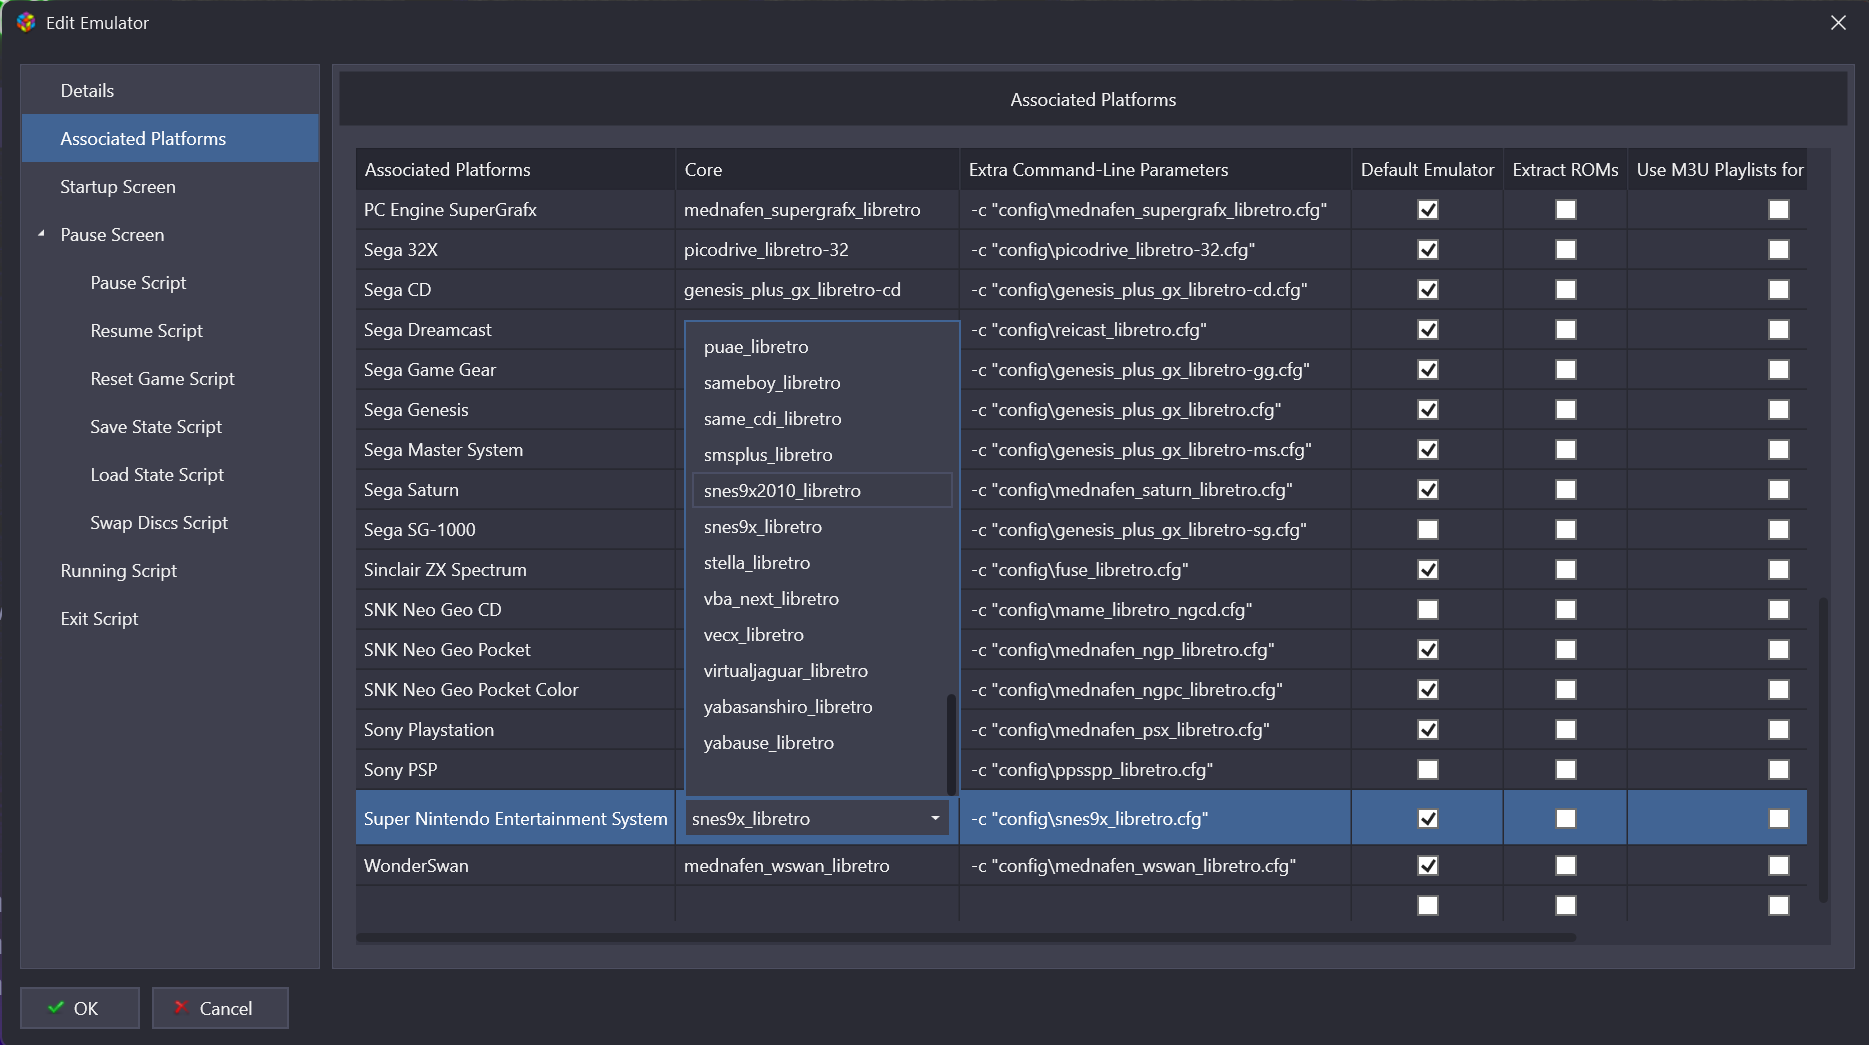
Task: Open the Save State Script page
Action: [x=156, y=427]
